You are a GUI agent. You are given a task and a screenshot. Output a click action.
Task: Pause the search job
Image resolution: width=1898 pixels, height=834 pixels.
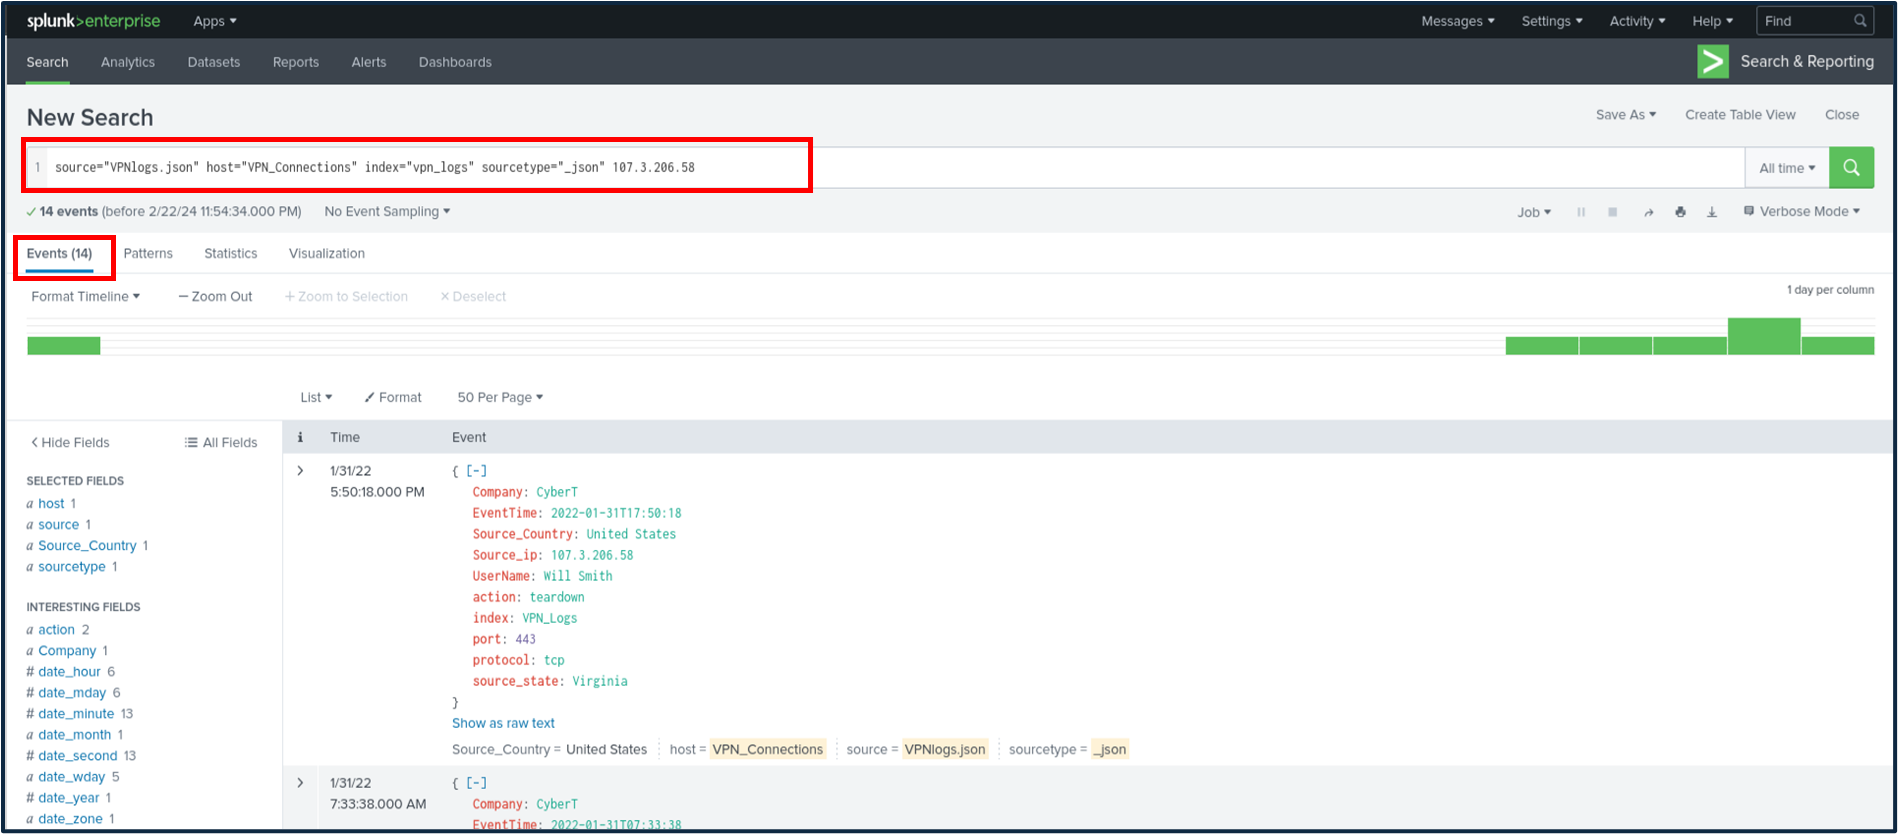1581,212
